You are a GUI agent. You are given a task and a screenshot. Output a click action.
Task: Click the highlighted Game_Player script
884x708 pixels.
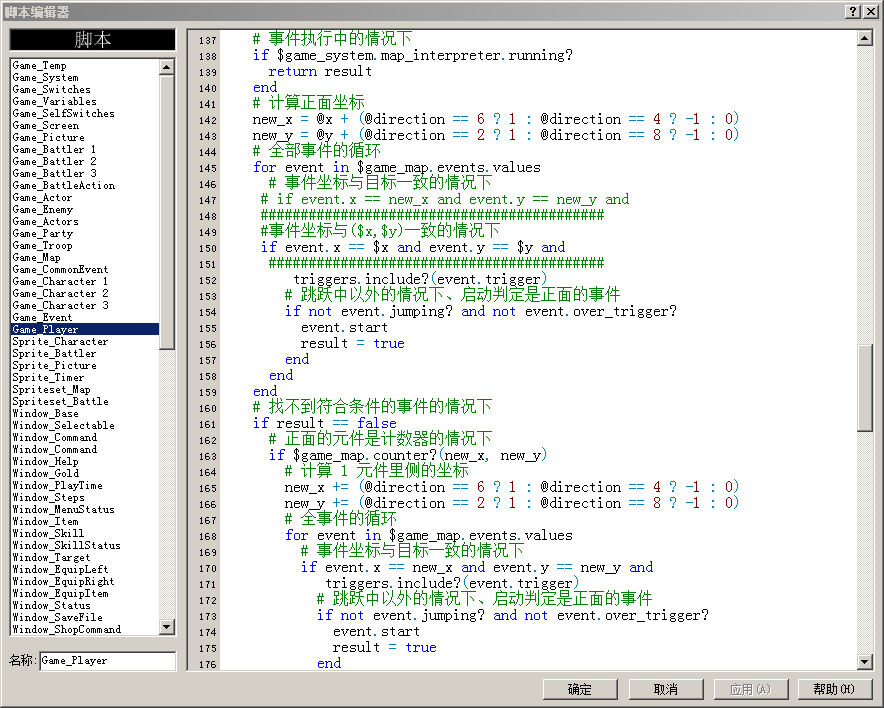(x=85, y=329)
